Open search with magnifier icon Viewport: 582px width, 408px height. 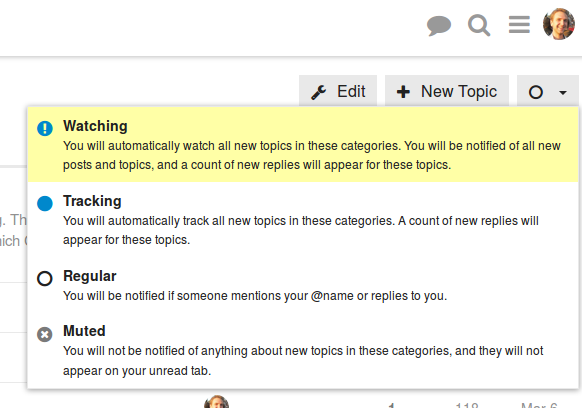click(479, 25)
